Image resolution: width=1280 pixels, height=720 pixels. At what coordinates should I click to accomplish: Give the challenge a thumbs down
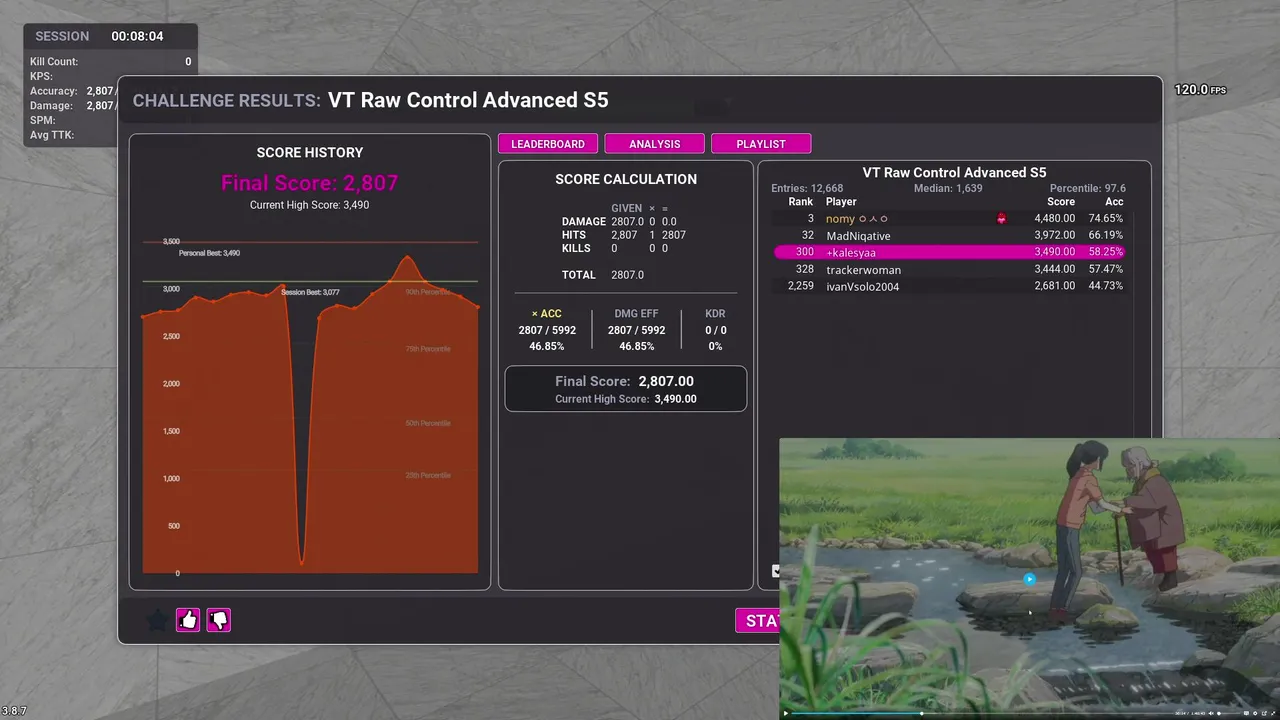pos(218,620)
